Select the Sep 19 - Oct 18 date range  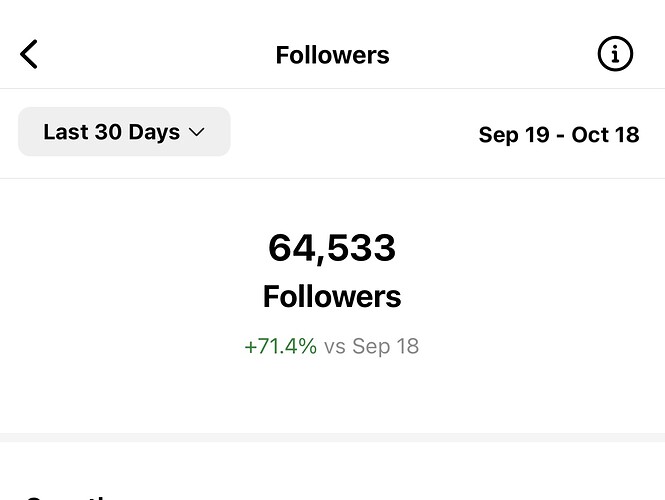point(558,134)
